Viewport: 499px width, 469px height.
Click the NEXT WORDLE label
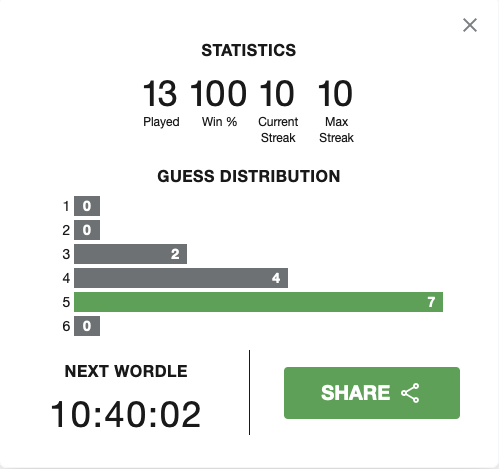pos(126,371)
